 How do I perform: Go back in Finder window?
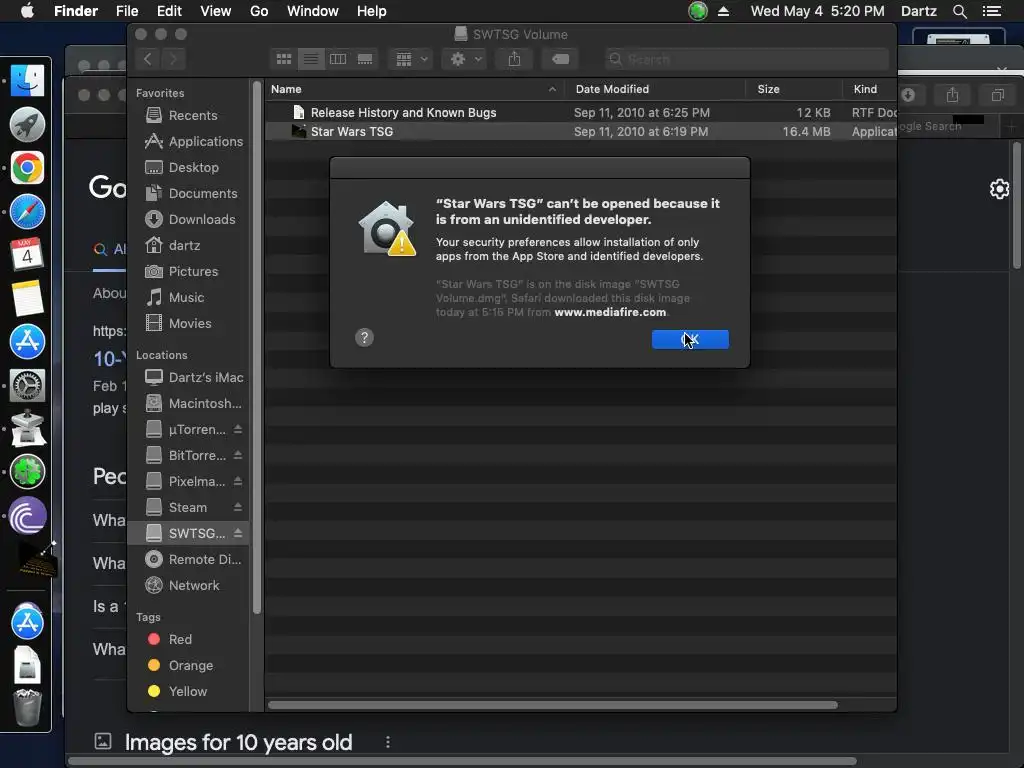pos(148,59)
